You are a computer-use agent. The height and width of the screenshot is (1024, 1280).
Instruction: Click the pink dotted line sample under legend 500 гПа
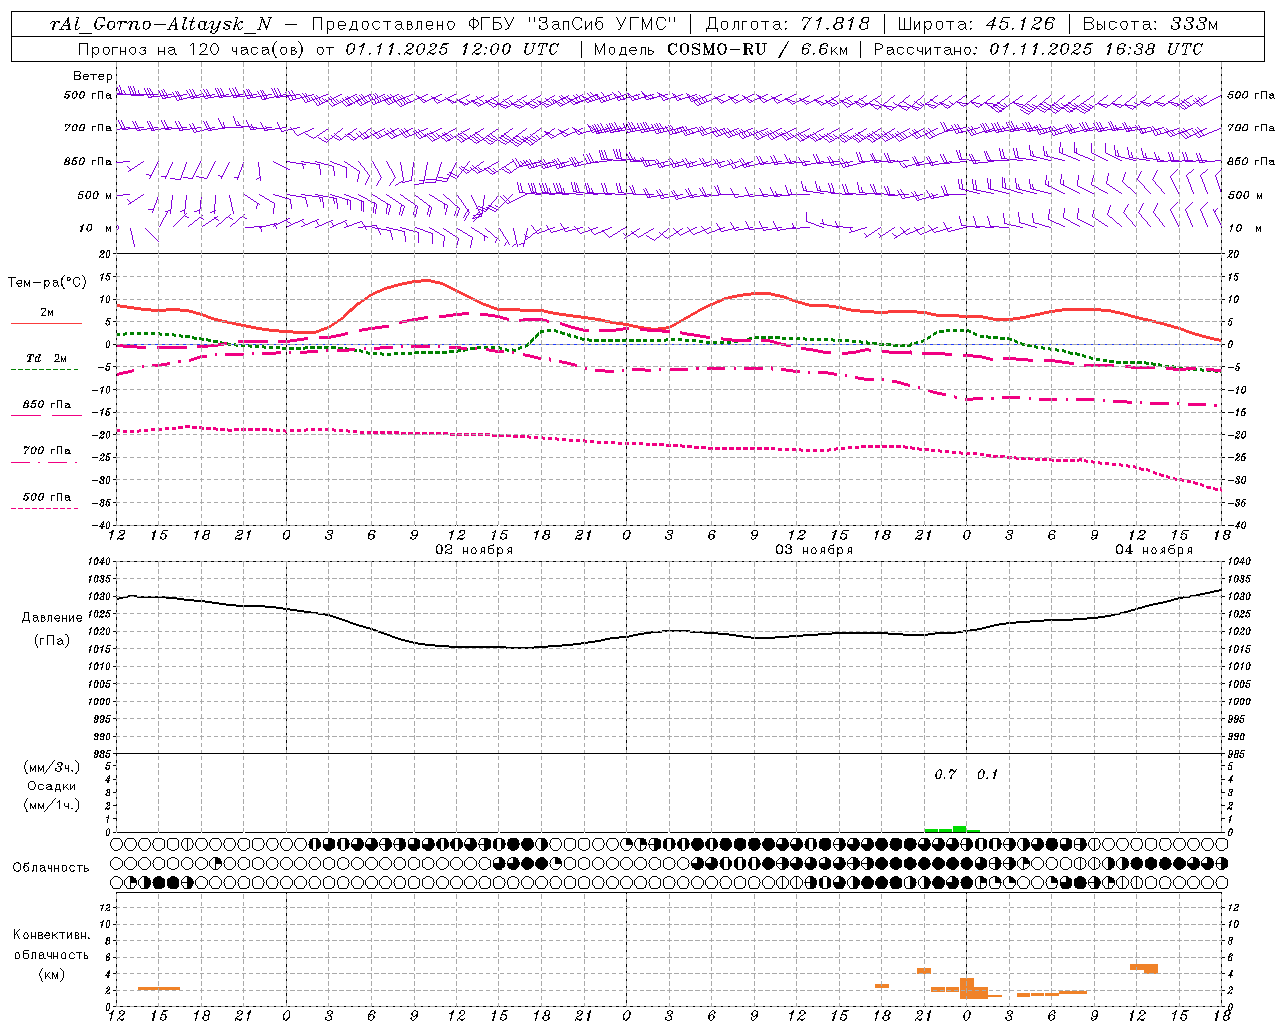(45, 509)
